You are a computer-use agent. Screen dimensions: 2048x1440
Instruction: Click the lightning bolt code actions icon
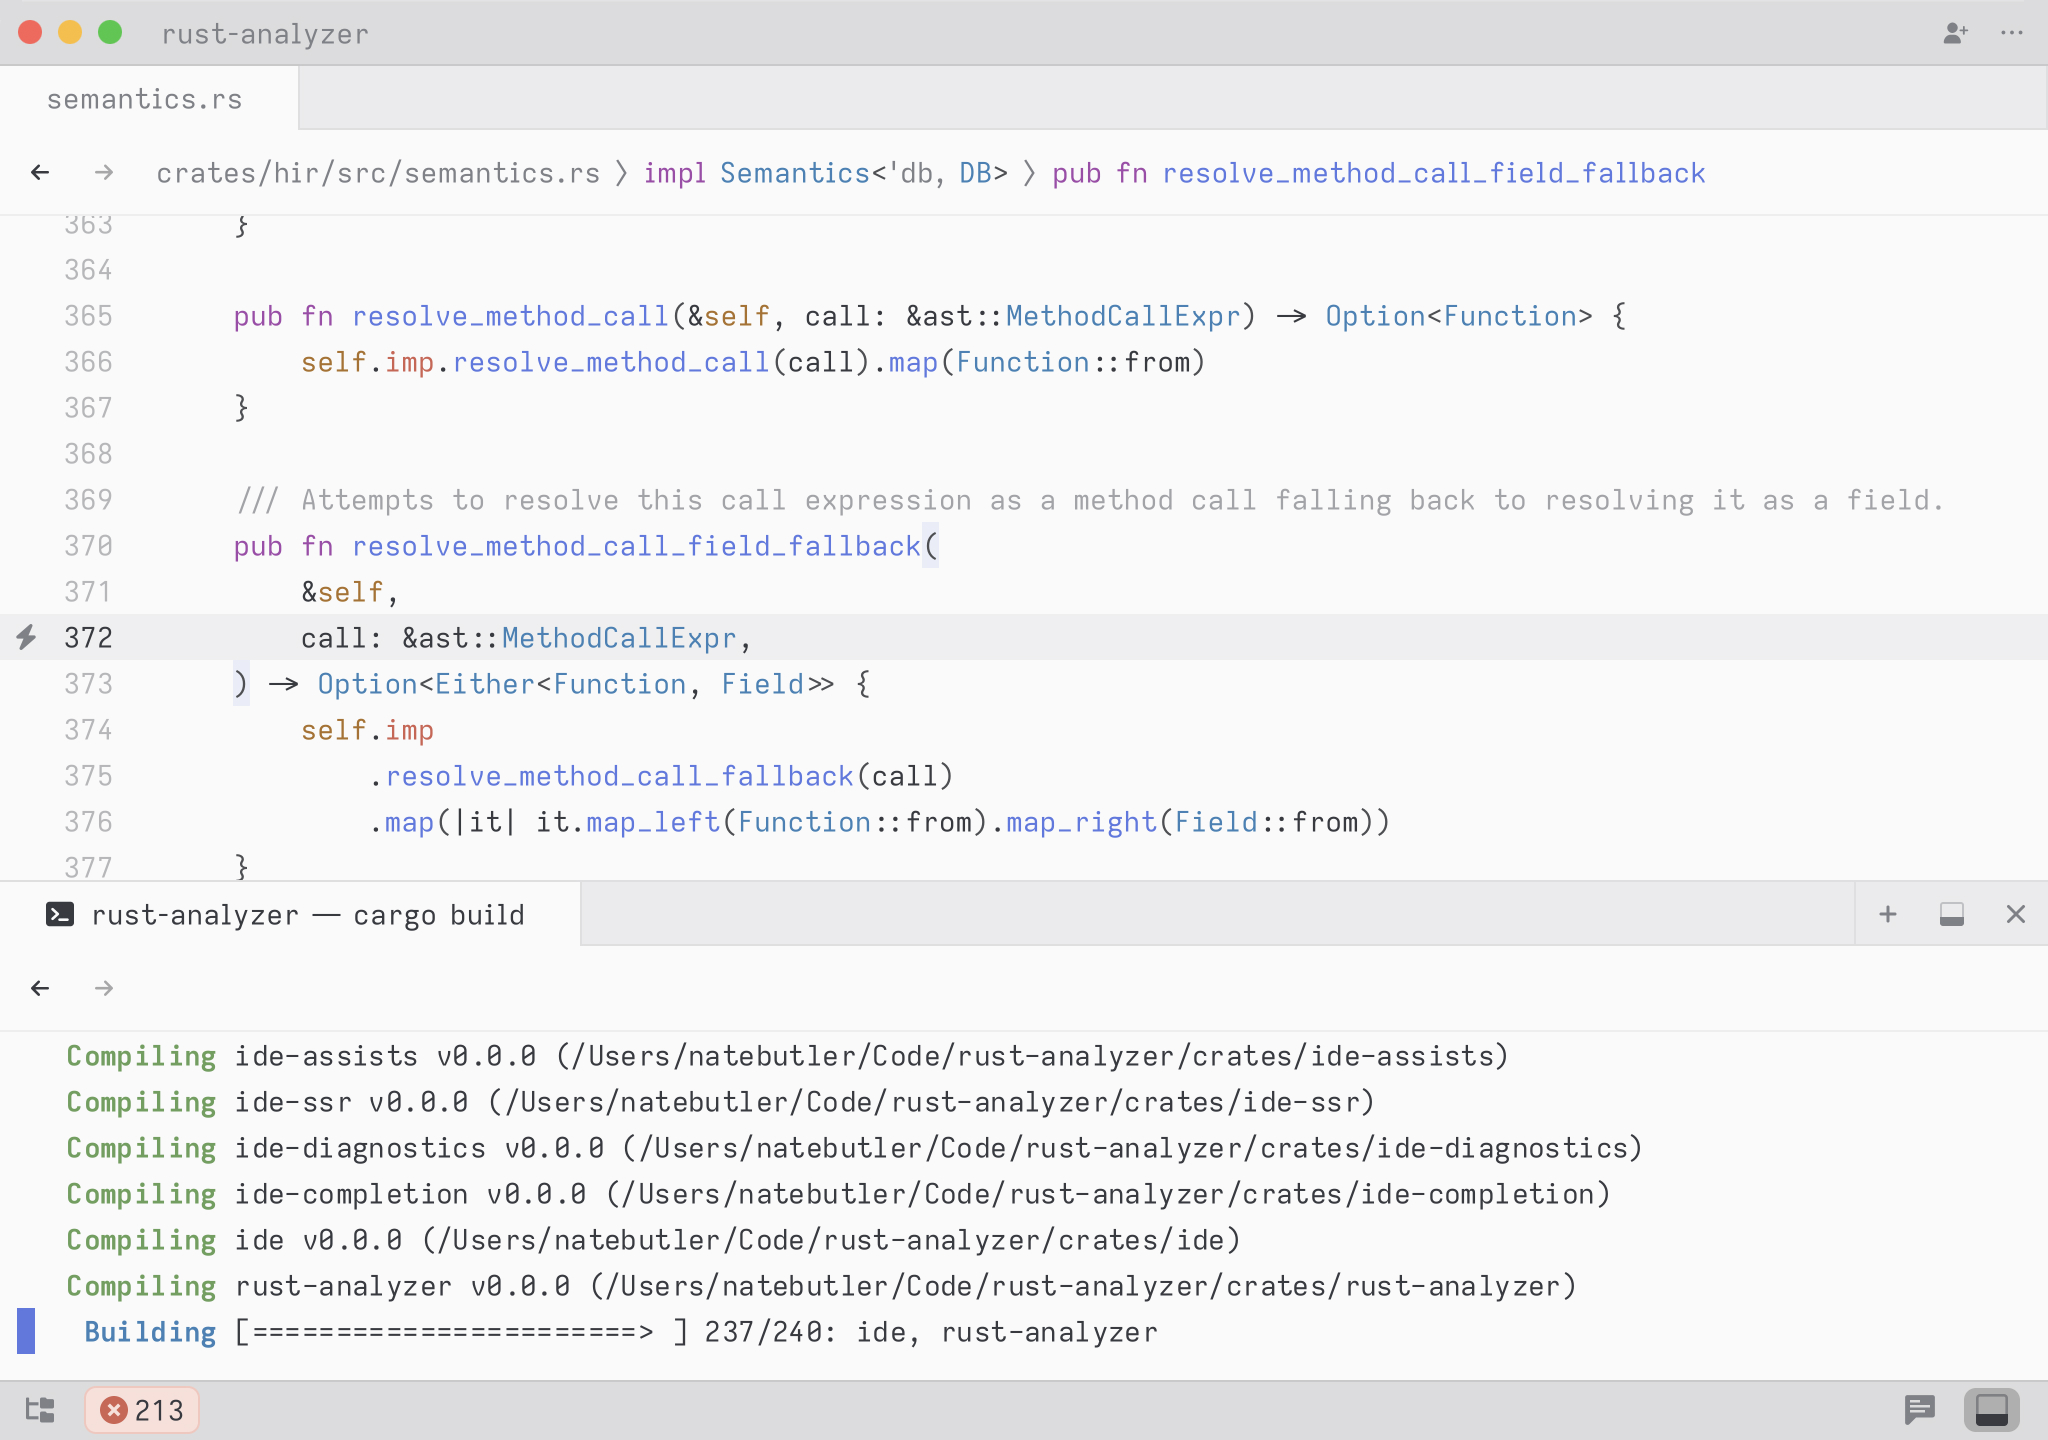point(27,637)
